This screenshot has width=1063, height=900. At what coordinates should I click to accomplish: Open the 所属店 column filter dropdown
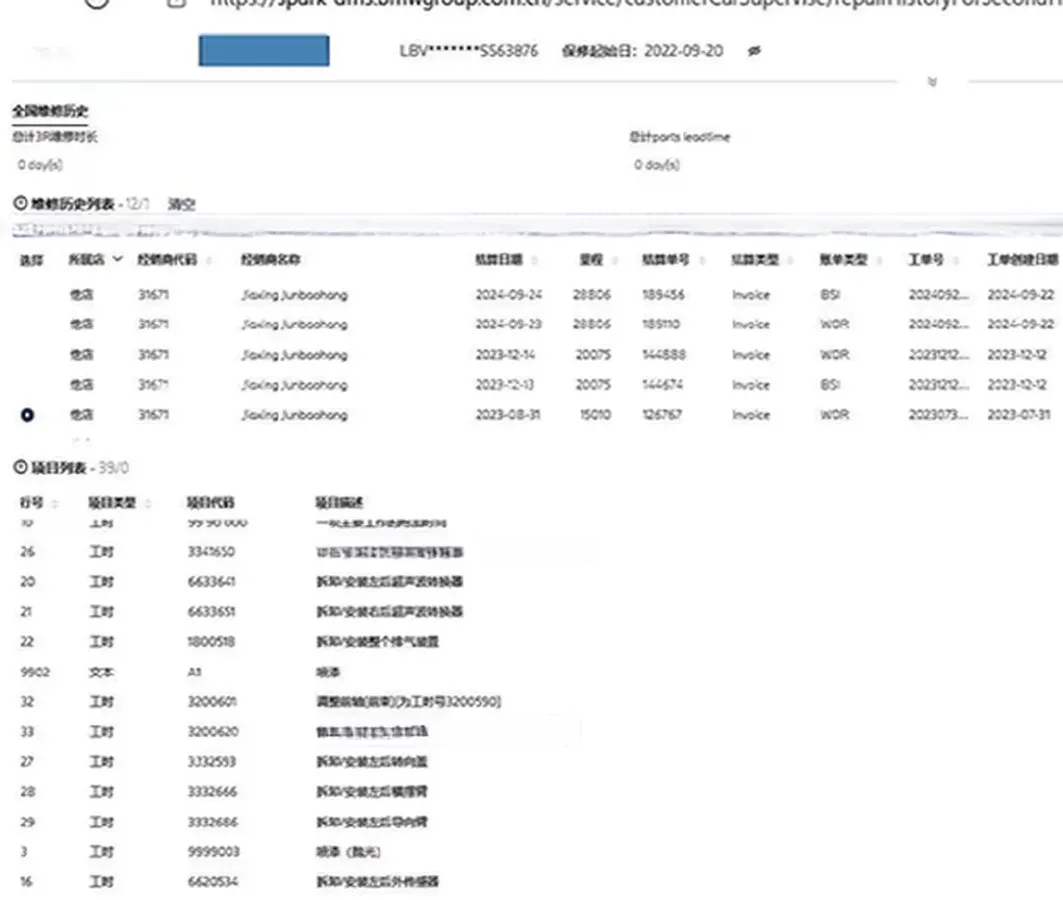(118, 260)
